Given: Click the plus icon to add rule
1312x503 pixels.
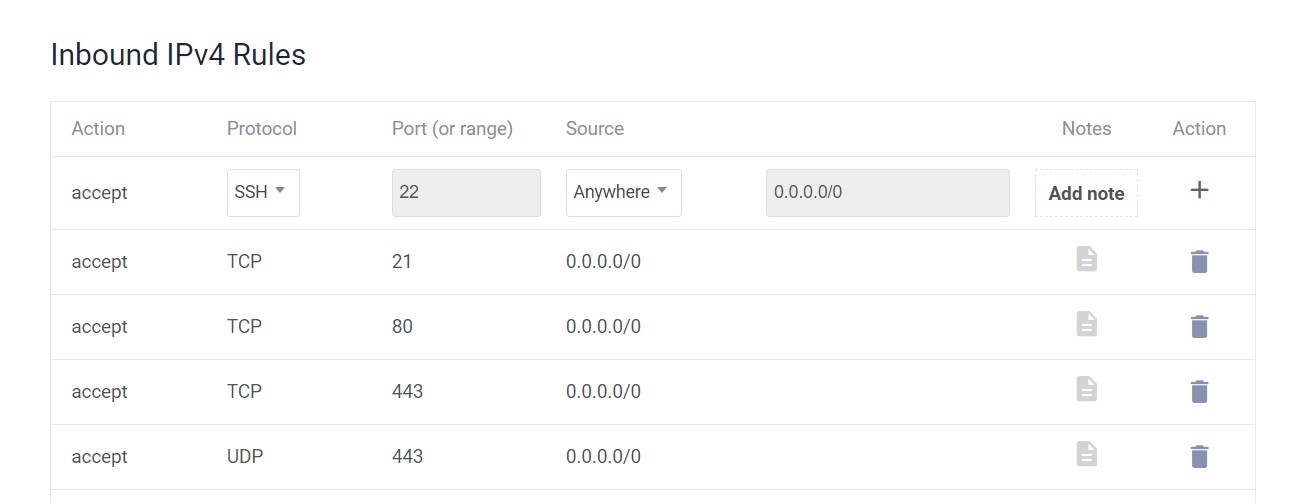Looking at the screenshot, I should pos(1199,191).
